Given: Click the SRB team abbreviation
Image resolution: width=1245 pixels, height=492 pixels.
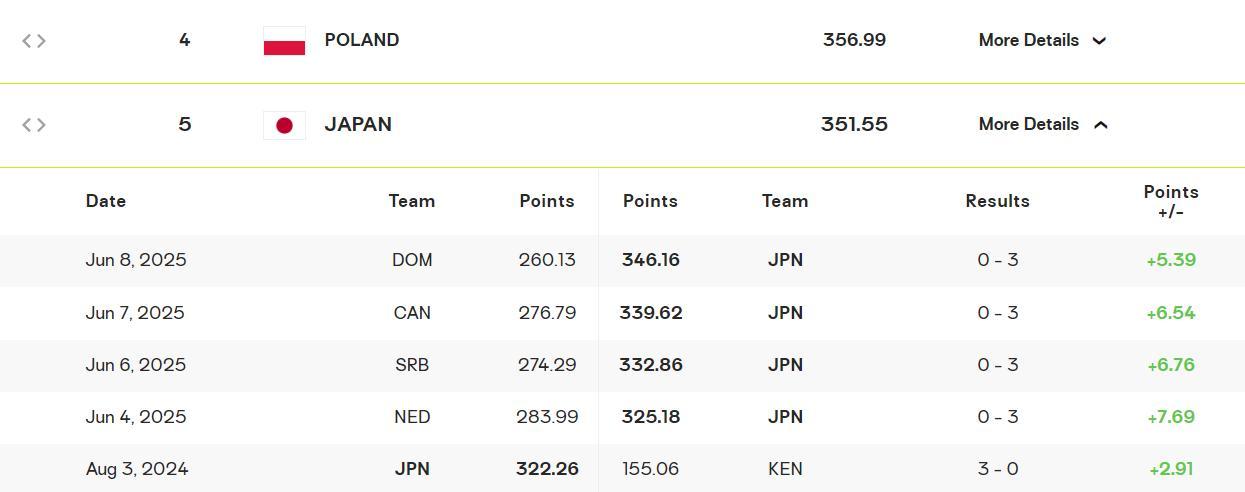Looking at the screenshot, I should [x=412, y=365].
